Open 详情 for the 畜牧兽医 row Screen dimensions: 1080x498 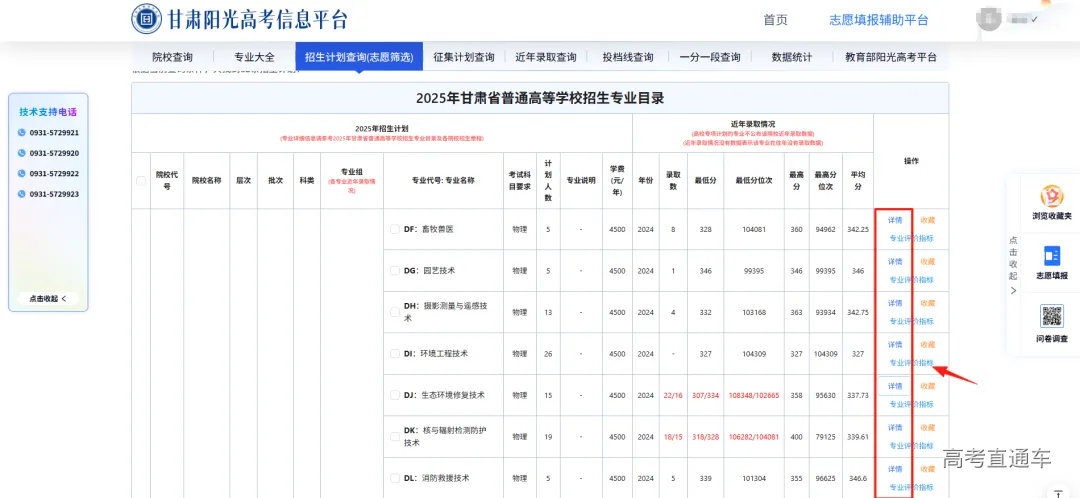coord(895,220)
